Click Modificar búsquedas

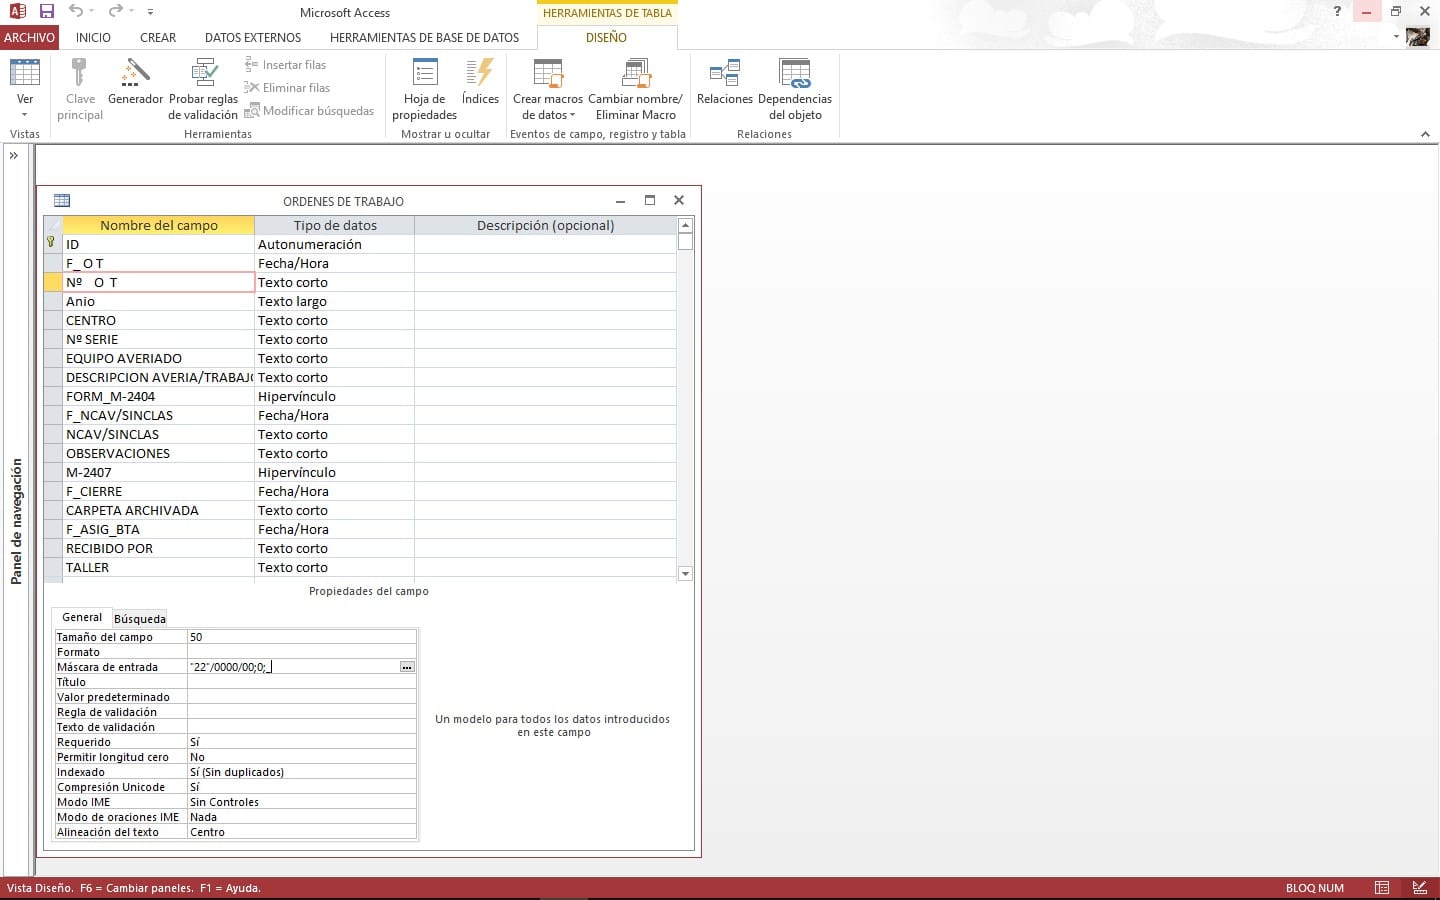(x=309, y=111)
